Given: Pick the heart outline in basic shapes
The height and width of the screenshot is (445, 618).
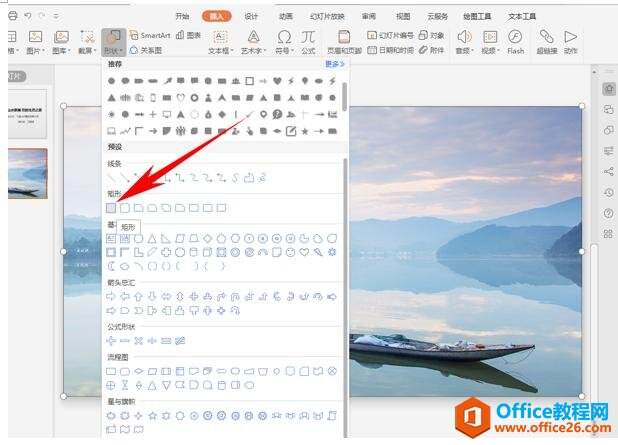Looking at the screenshot, I should [304, 252].
